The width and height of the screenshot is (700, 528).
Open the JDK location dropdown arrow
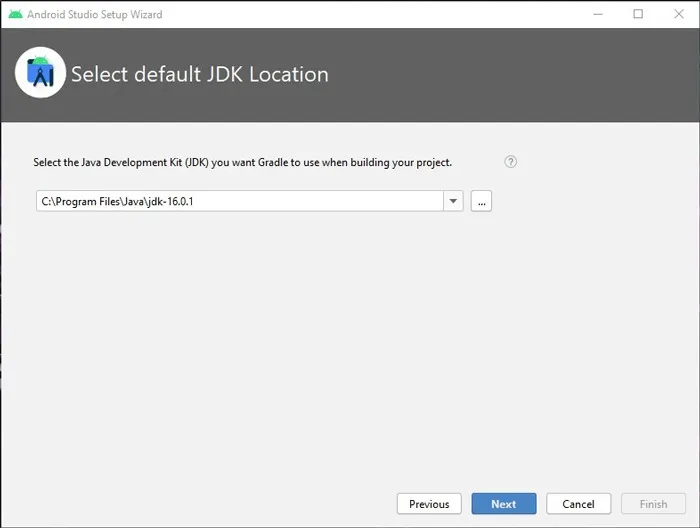pyautogui.click(x=453, y=201)
